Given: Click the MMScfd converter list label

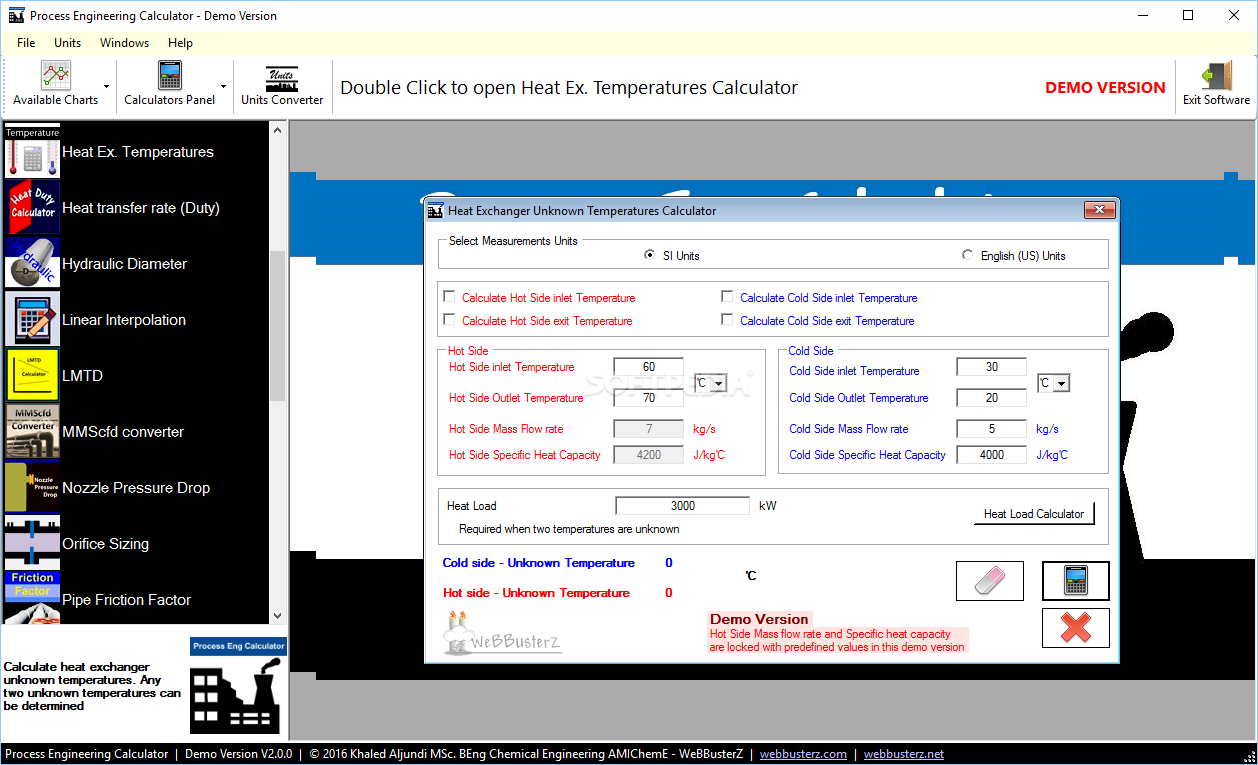Looking at the screenshot, I should [x=123, y=432].
